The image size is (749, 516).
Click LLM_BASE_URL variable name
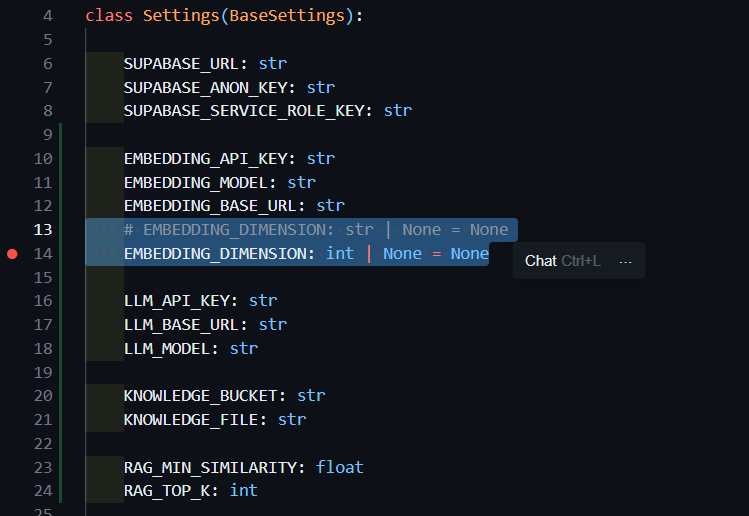(181, 325)
